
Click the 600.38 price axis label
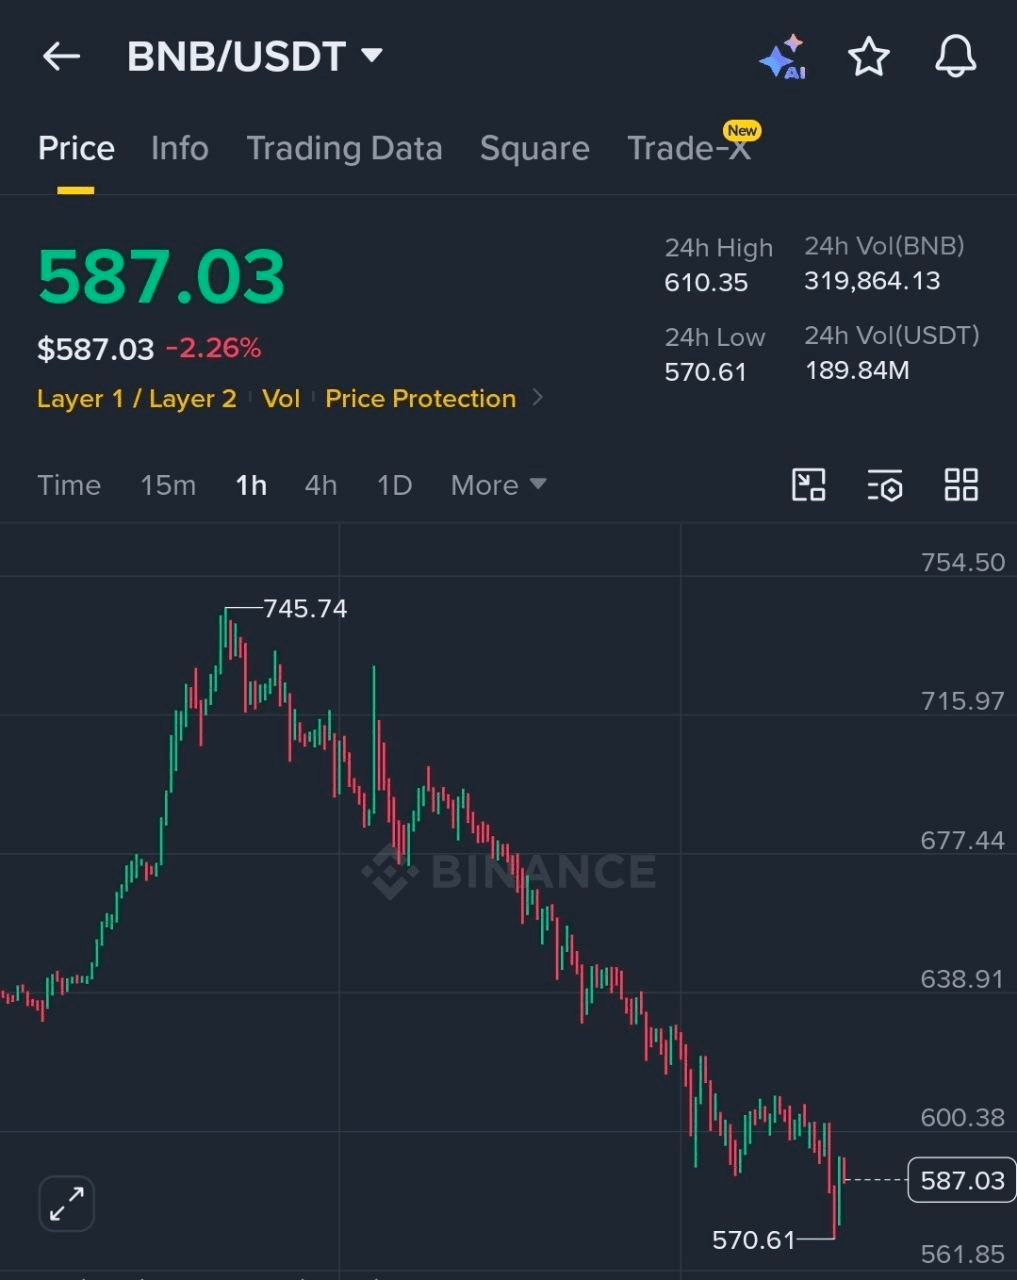tap(962, 1118)
